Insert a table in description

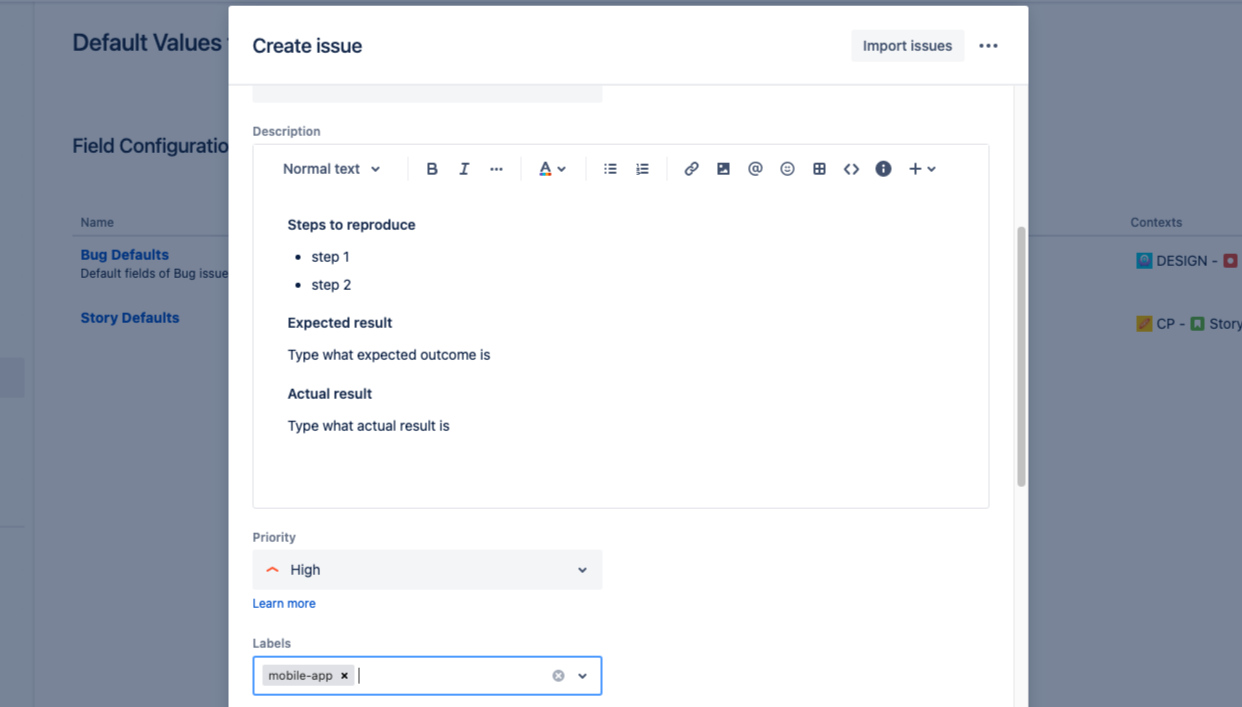tap(819, 169)
